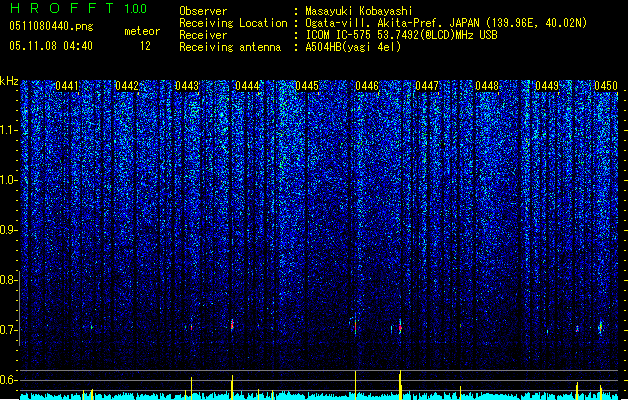629x400 pixels.
Task: Click the 0444 time marker
Action: pyautogui.click(x=247, y=86)
